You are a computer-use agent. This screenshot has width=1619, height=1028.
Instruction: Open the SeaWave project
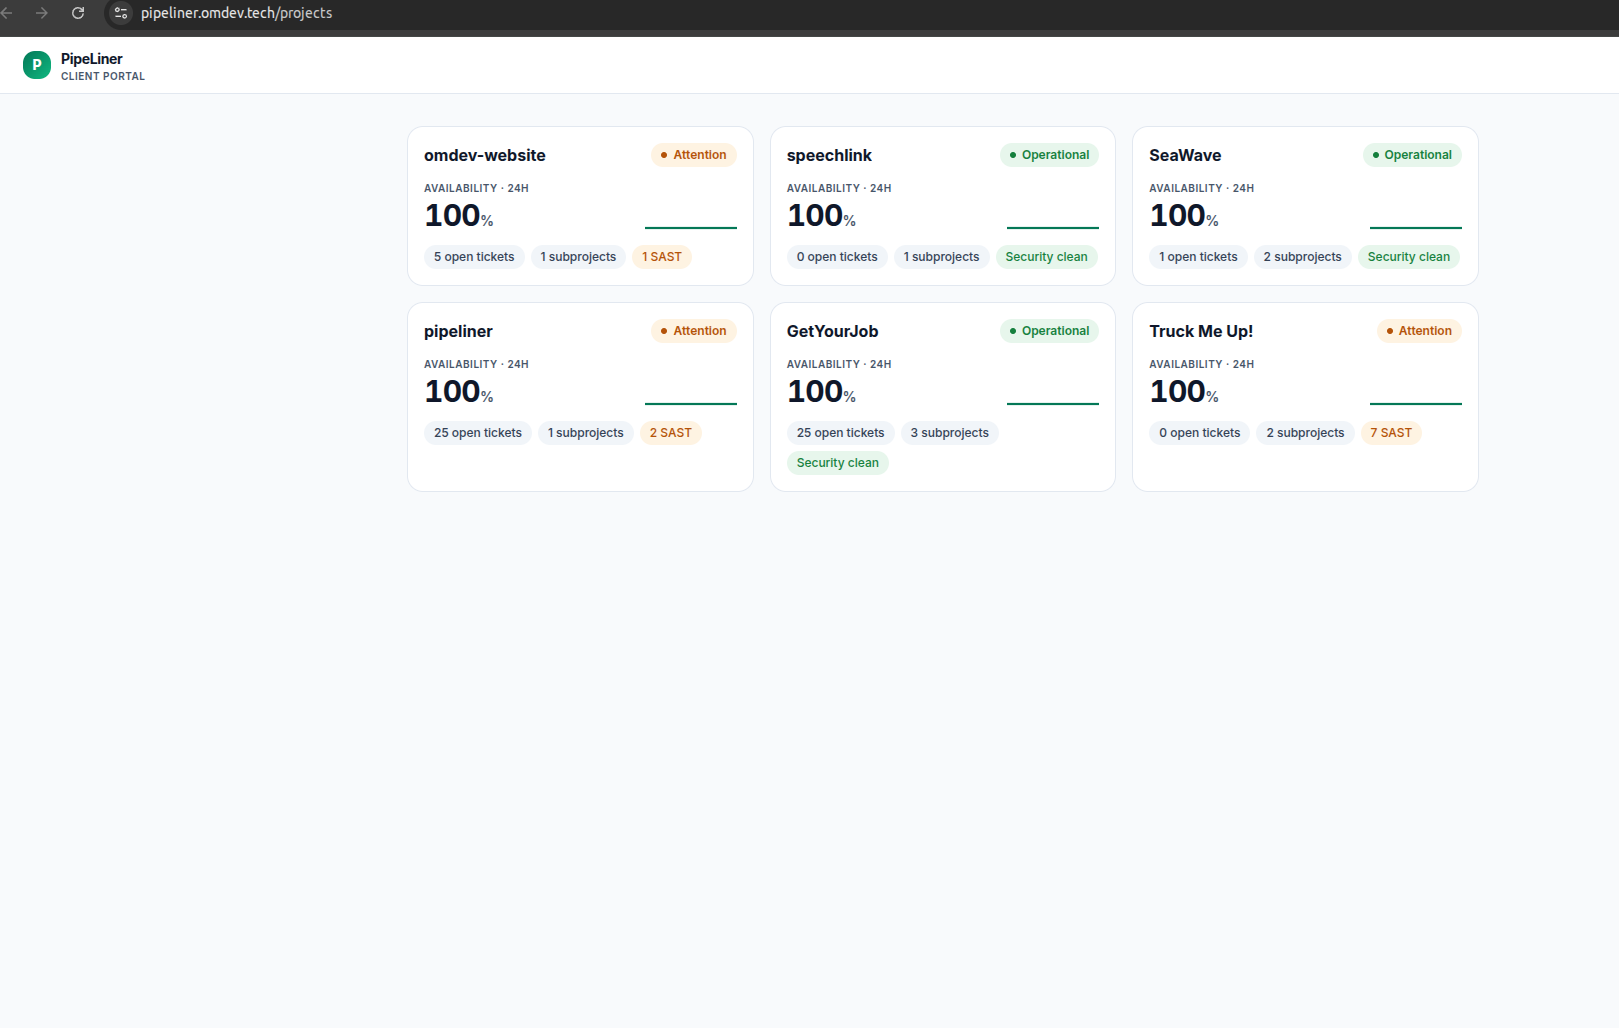[1185, 155]
